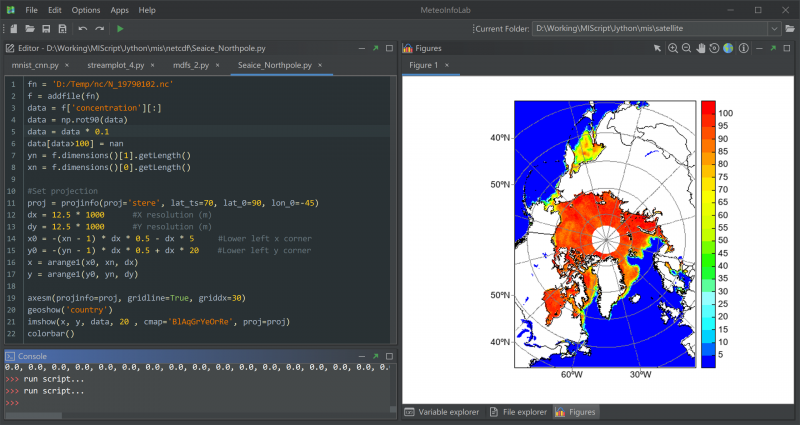
Task: Click the New File toolbar icon
Action: click(13, 29)
